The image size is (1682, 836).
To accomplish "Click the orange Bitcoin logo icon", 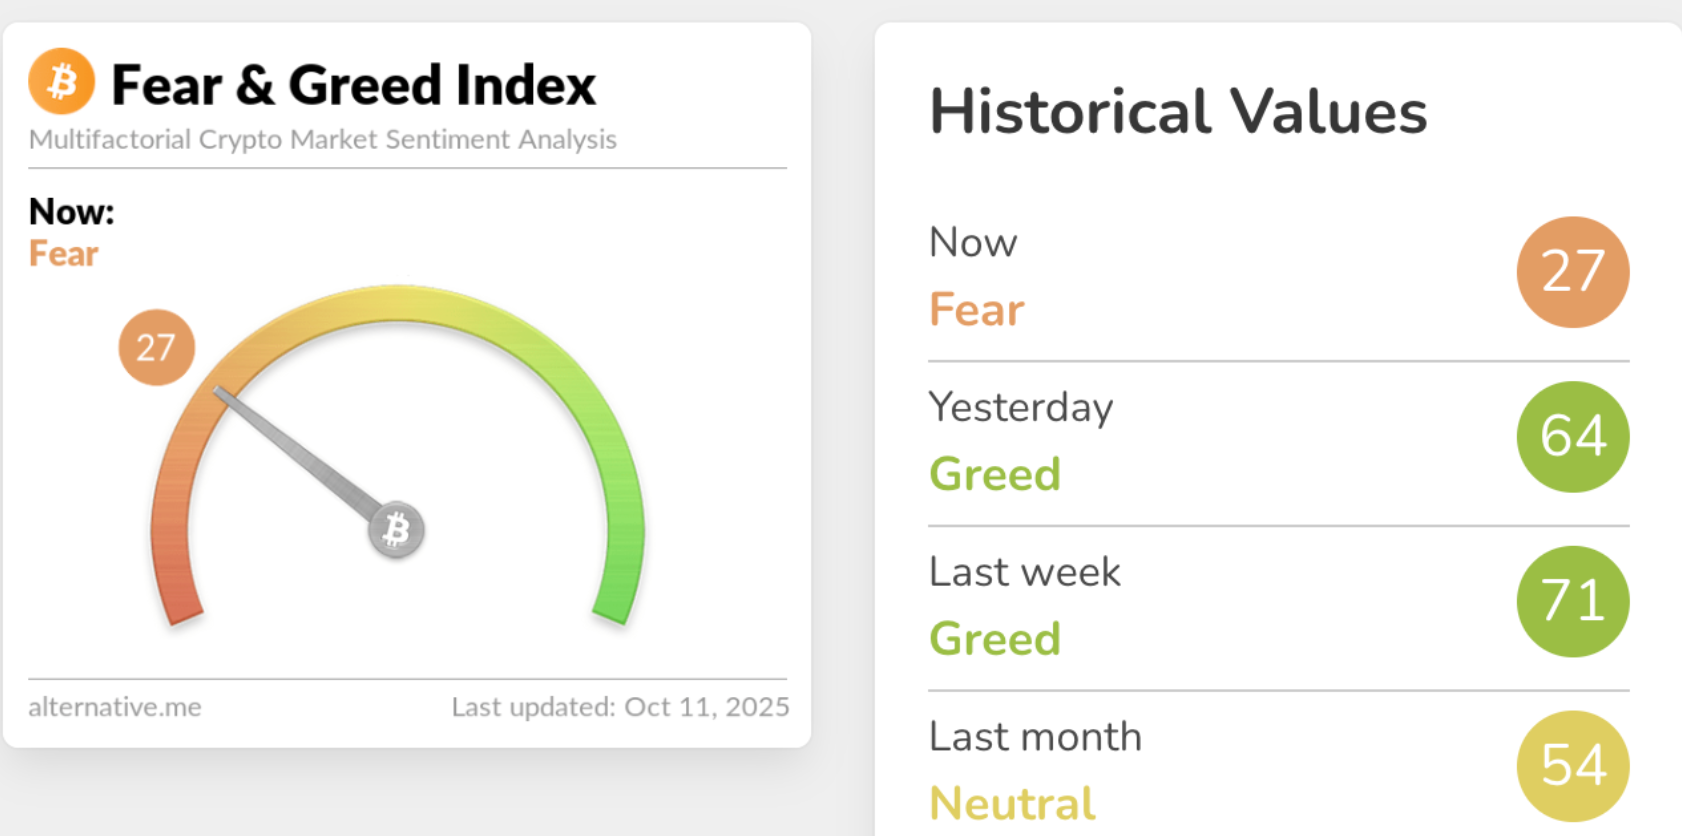I will 62,81.
